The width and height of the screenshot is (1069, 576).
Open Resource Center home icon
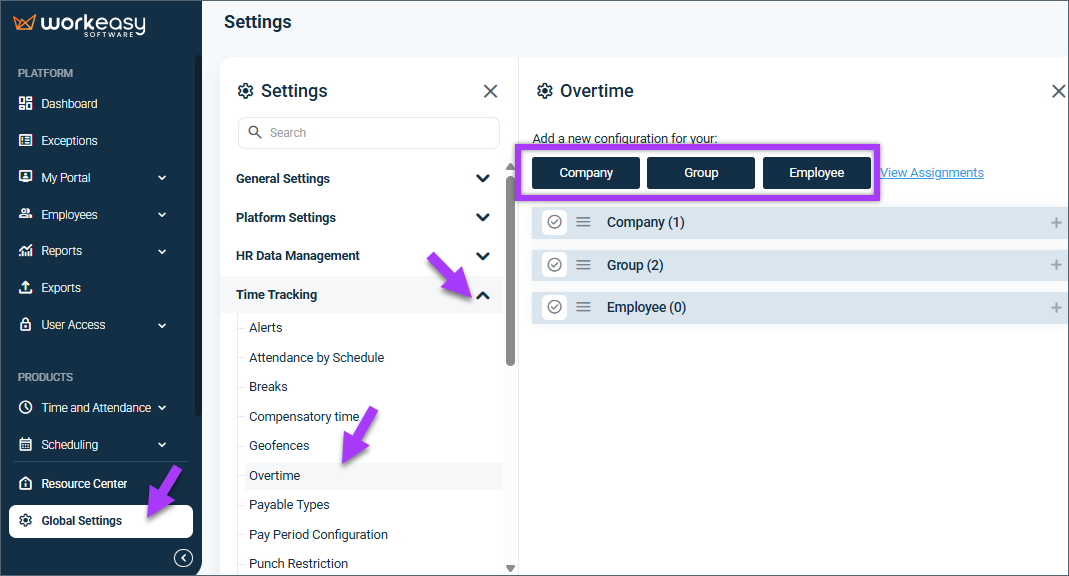25,483
